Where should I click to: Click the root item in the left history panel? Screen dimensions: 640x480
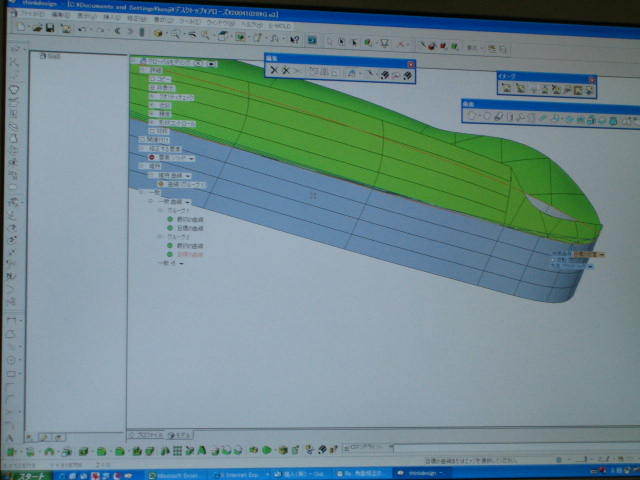tap(50, 56)
